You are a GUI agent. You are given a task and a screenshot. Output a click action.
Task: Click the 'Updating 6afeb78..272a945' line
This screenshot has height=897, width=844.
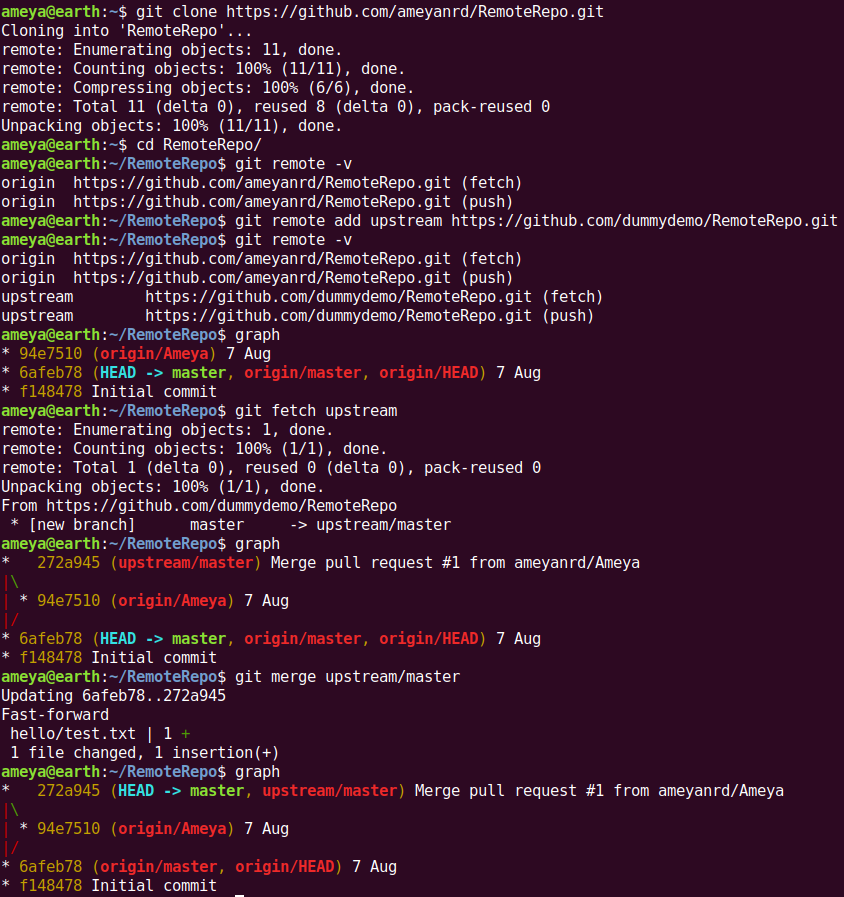tap(113, 696)
